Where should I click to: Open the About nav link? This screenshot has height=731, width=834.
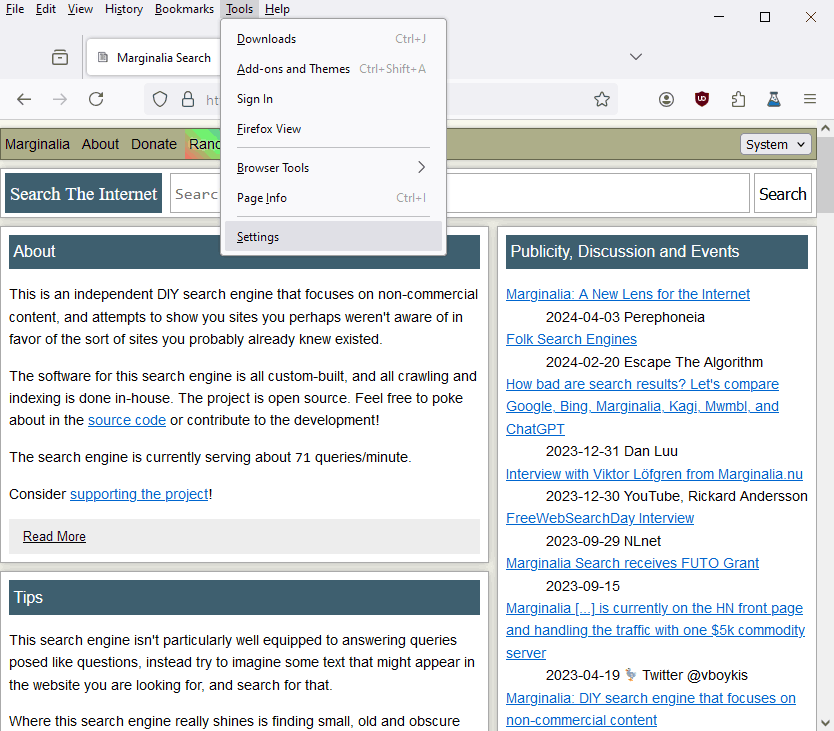click(100, 144)
